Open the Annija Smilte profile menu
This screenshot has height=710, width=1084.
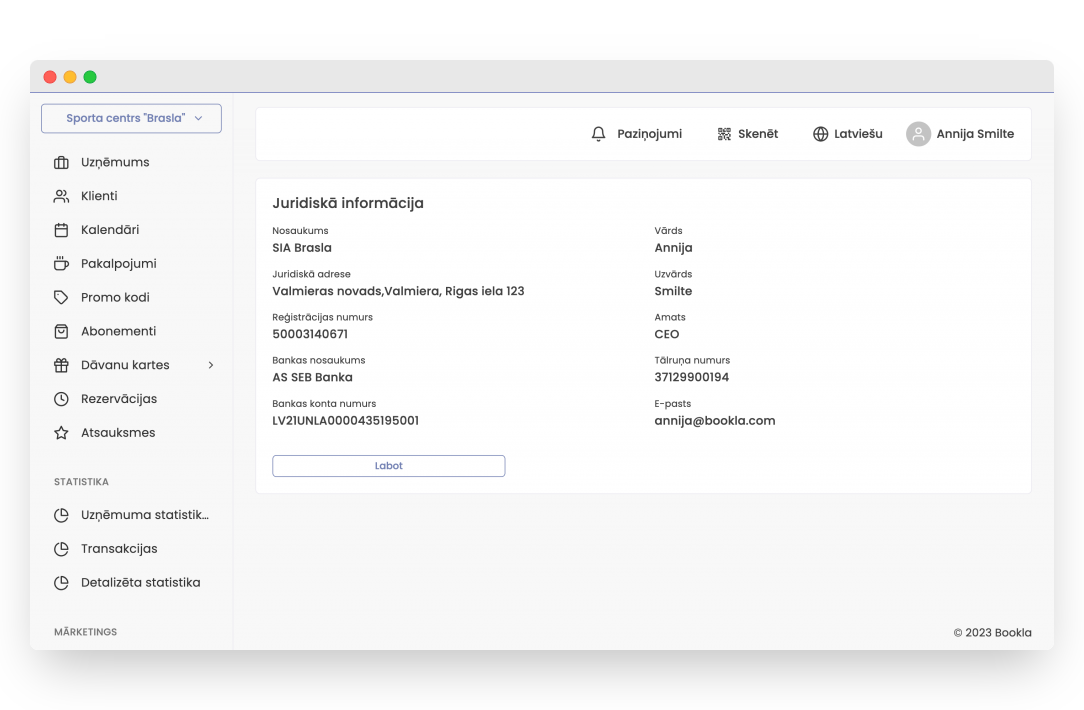960,134
